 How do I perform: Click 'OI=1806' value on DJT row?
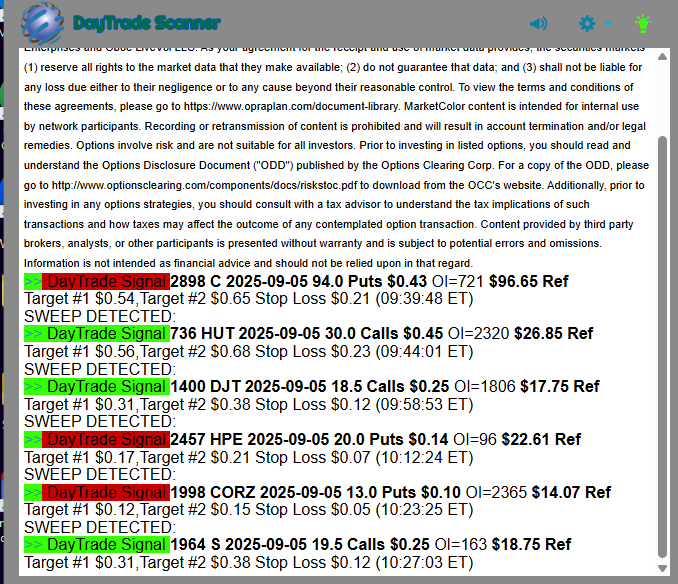485,386
